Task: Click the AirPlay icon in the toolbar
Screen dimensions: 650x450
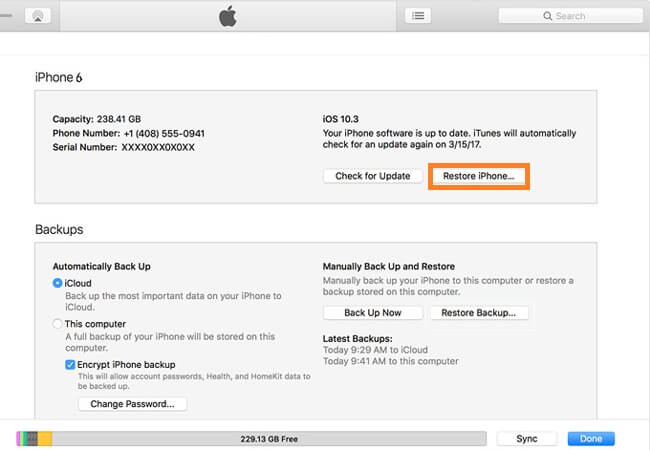Action: click(40, 16)
